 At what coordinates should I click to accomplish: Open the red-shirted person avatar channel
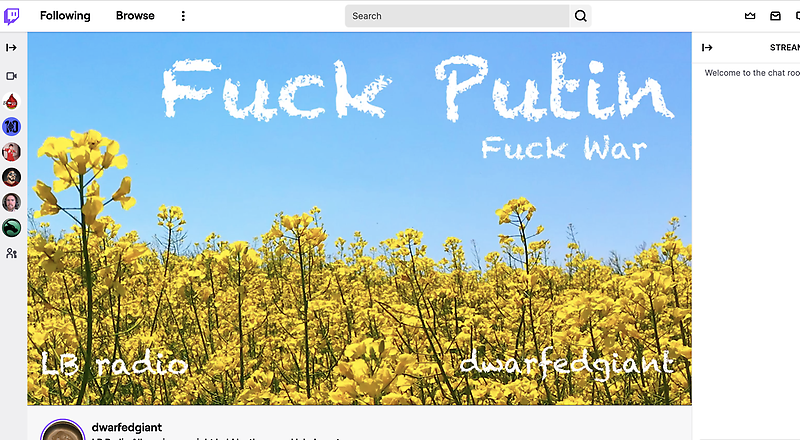12,152
